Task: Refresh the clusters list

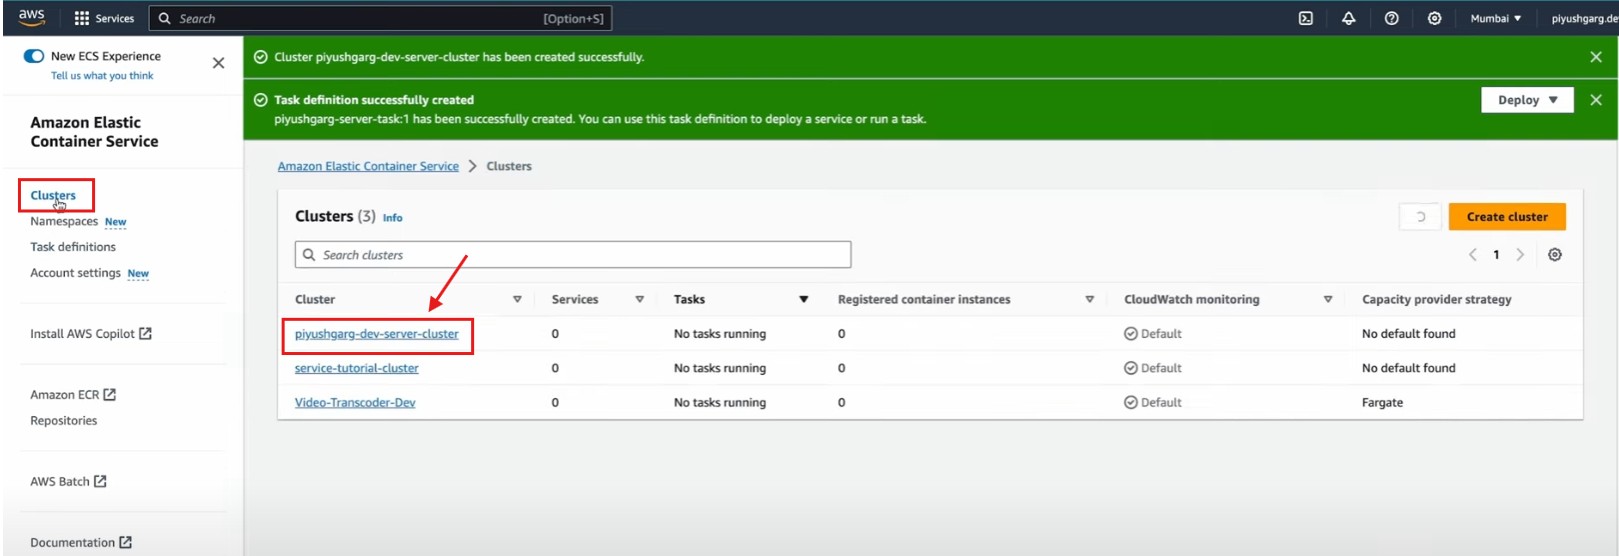Action: 1420,217
